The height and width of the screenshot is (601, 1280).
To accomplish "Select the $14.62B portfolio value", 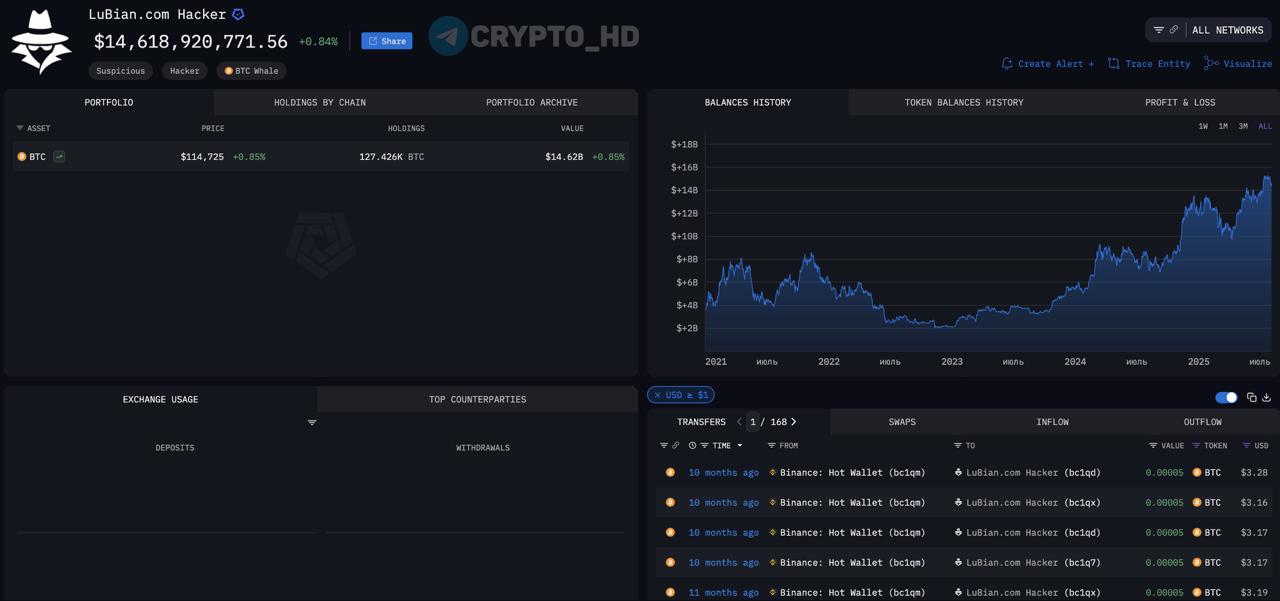I will [564, 157].
